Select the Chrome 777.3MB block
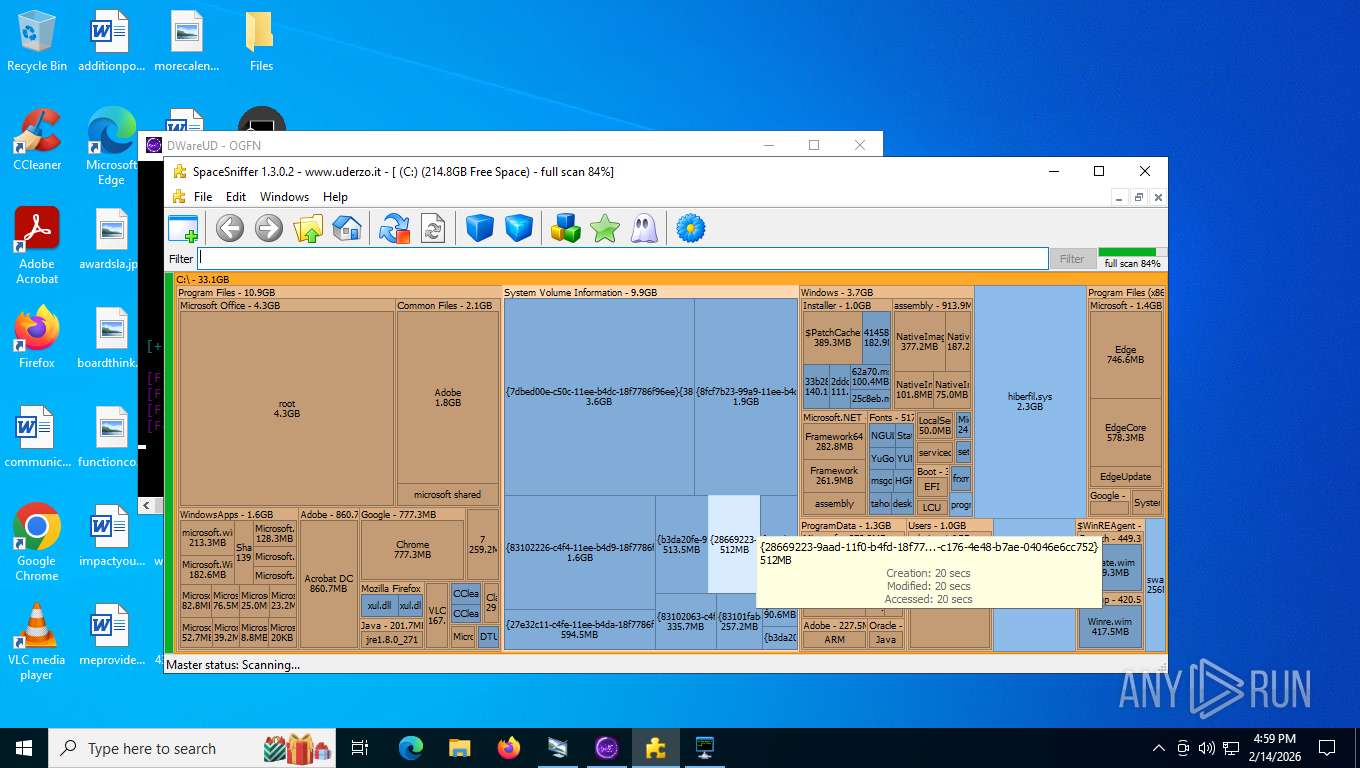This screenshot has width=1360, height=768. click(x=412, y=549)
